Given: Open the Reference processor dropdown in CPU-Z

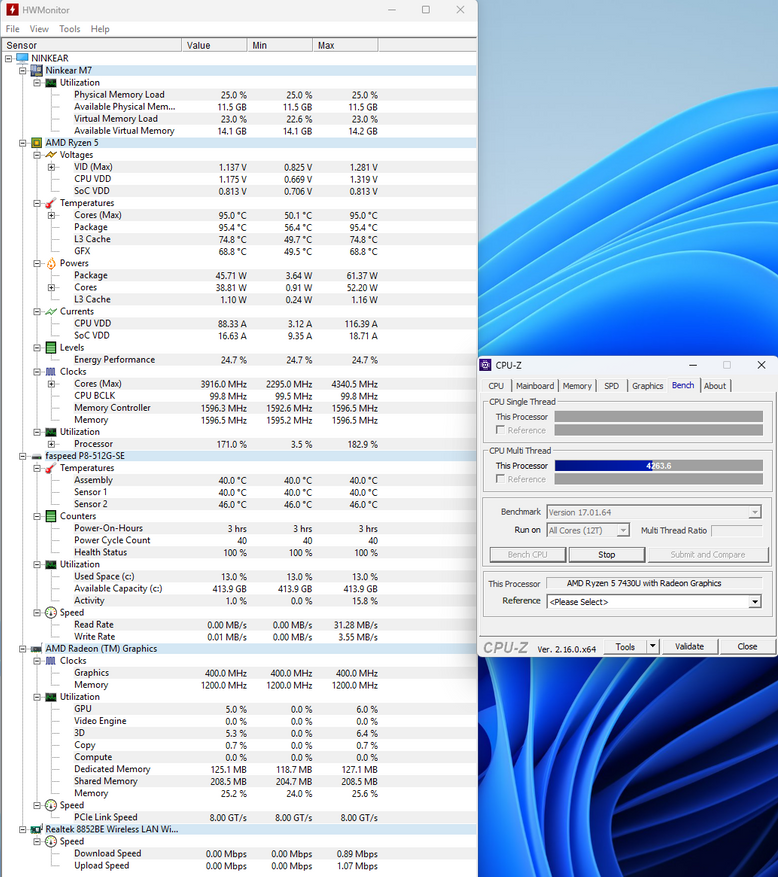Looking at the screenshot, I should point(755,602).
